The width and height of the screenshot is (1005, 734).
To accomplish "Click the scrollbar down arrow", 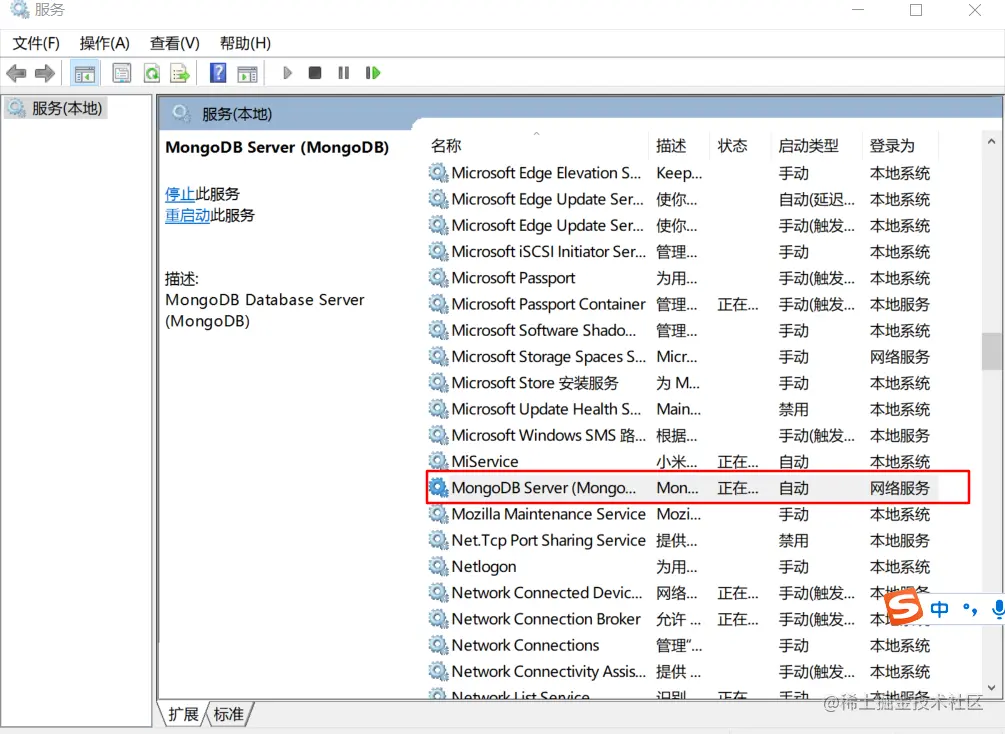I will [992, 688].
